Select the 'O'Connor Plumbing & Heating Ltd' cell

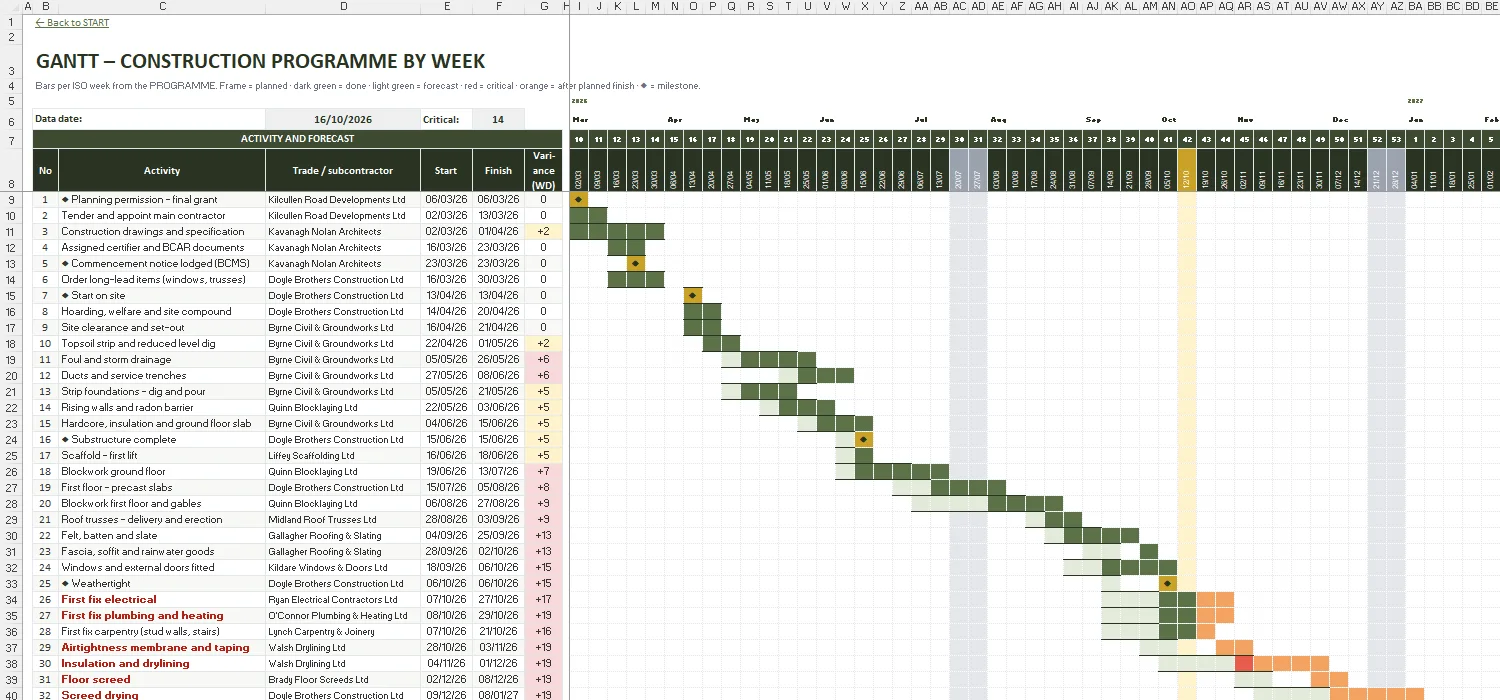[343, 615]
